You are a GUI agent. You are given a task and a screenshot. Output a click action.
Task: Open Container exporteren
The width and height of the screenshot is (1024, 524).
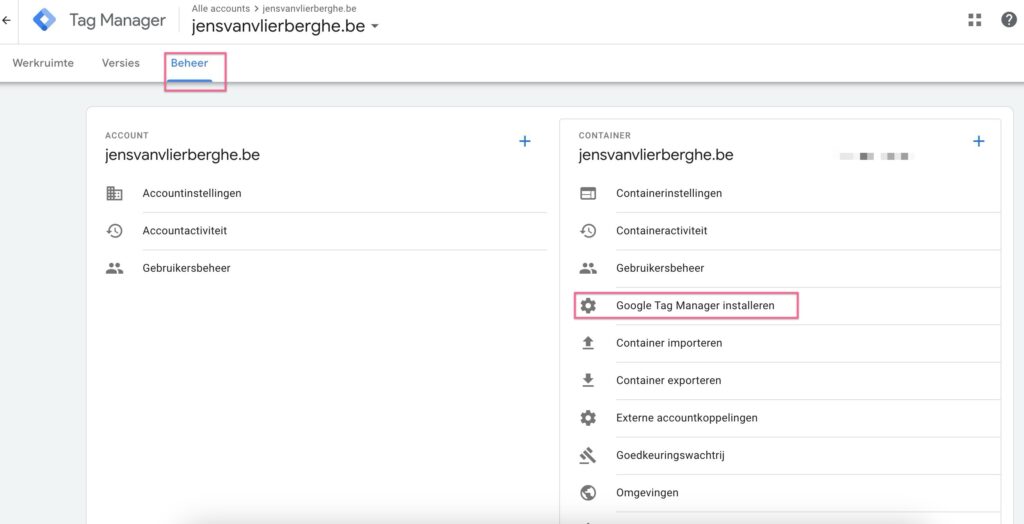click(x=669, y=380)
